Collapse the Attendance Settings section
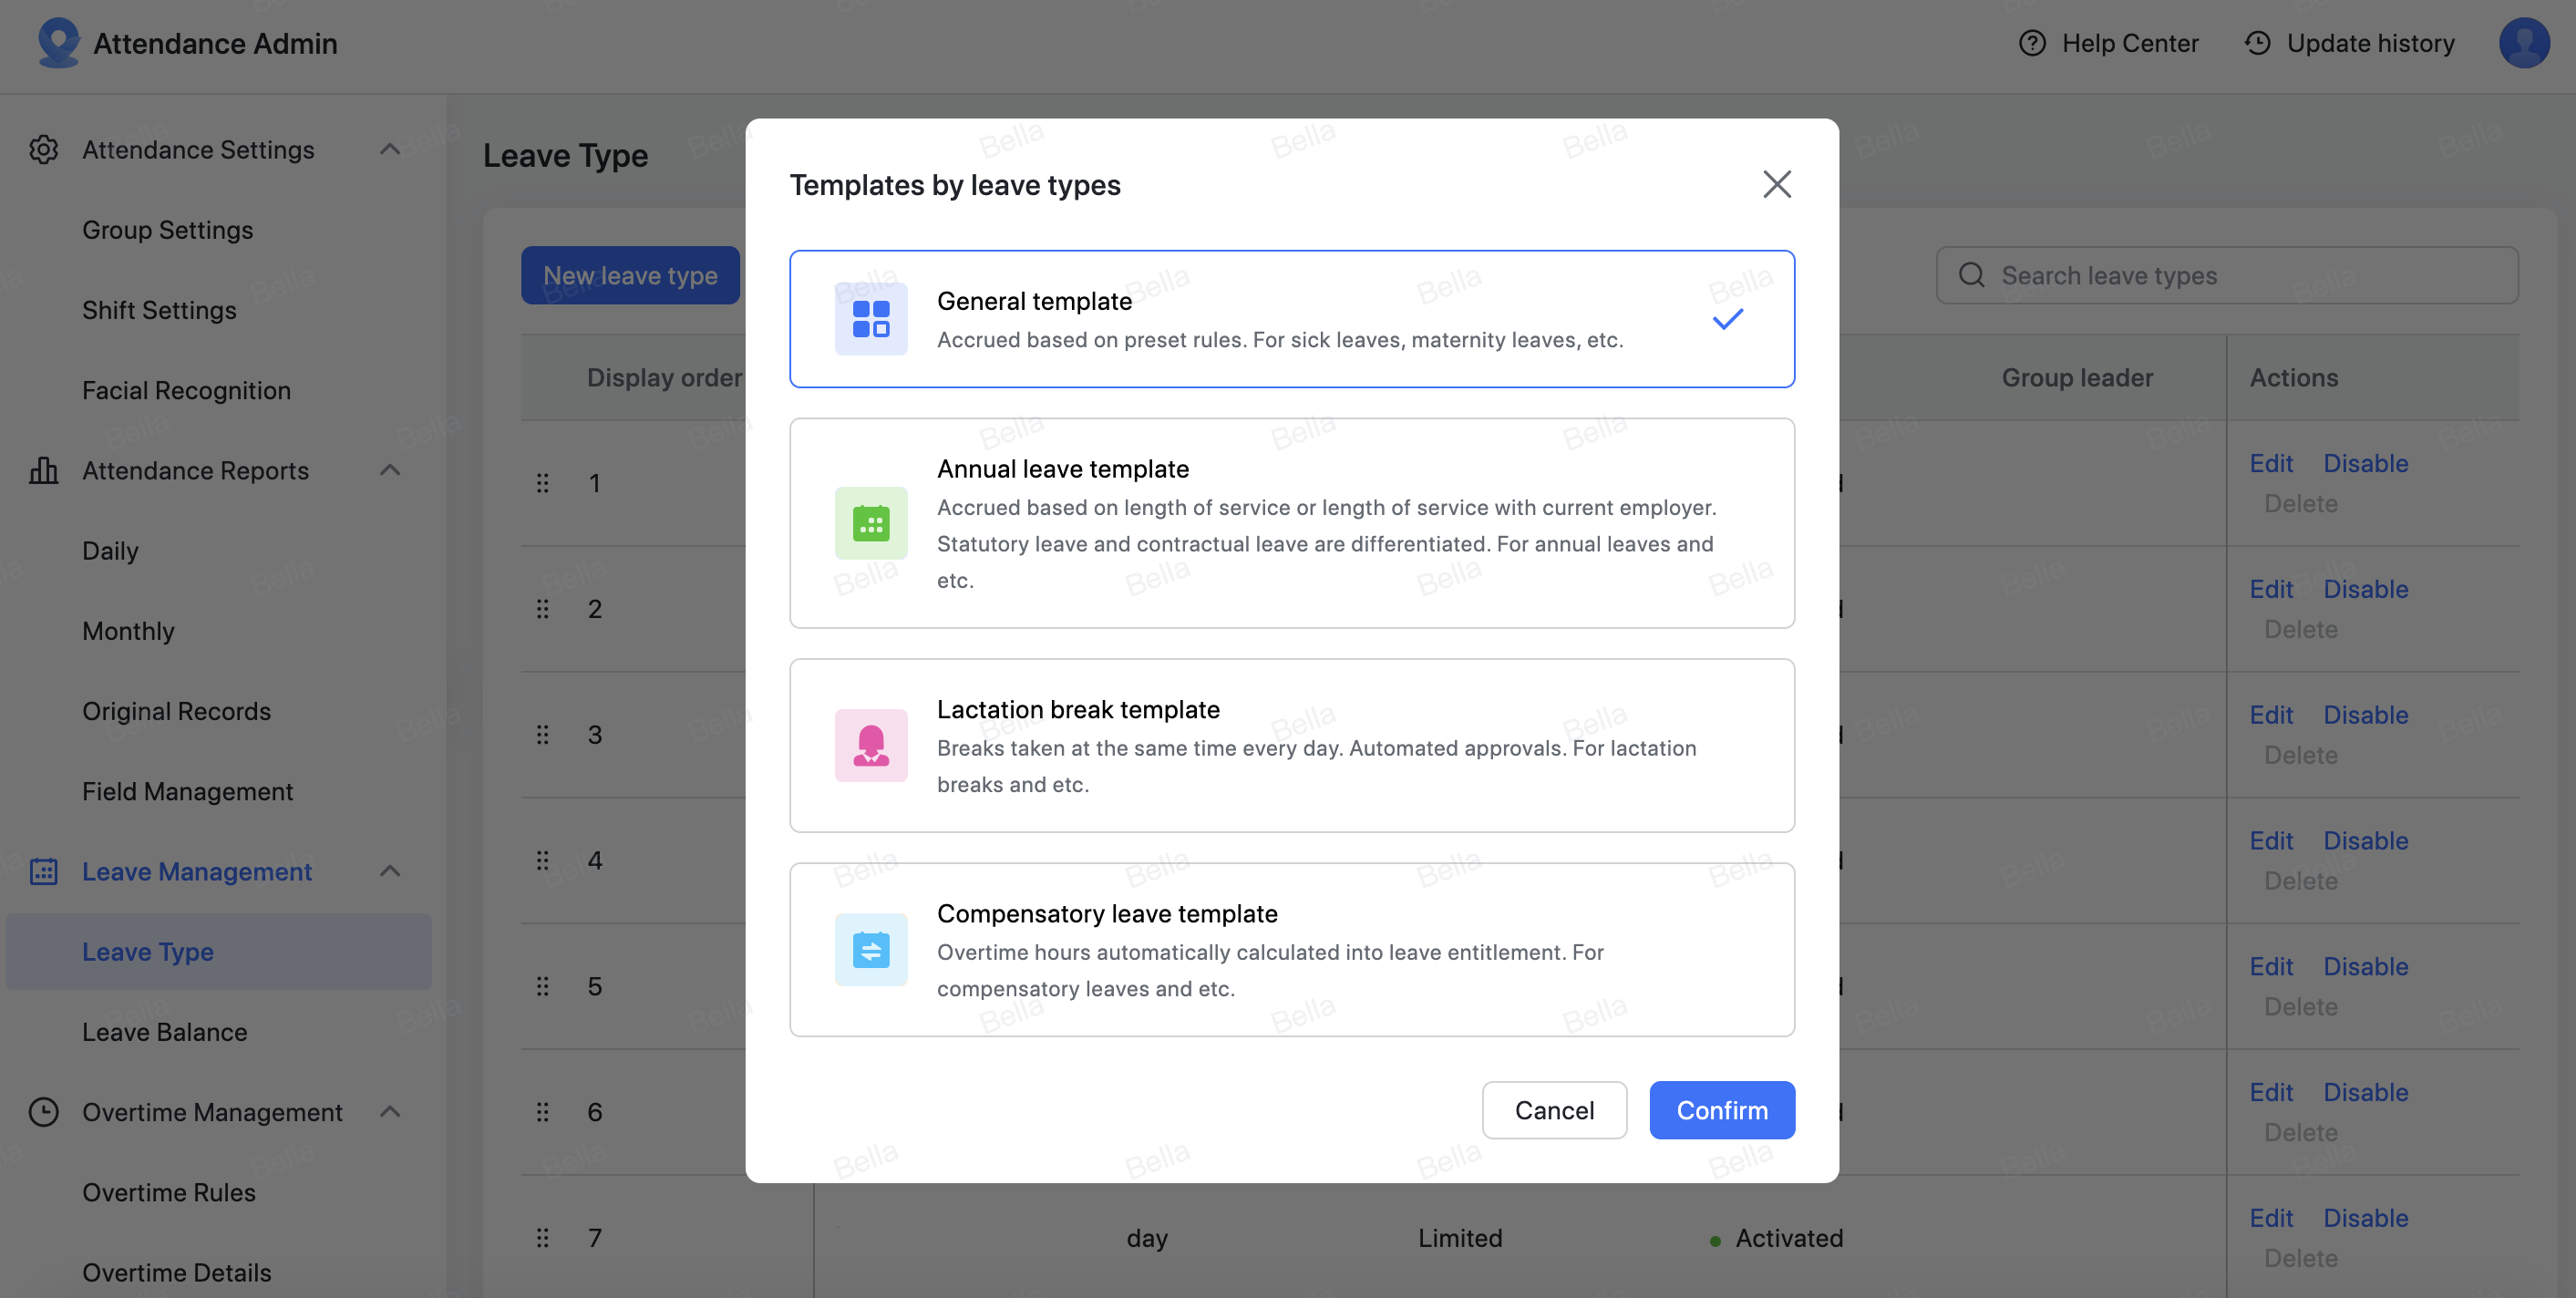The width and height of the screenshot is (2576, 1298). click(x=390, y=150)
